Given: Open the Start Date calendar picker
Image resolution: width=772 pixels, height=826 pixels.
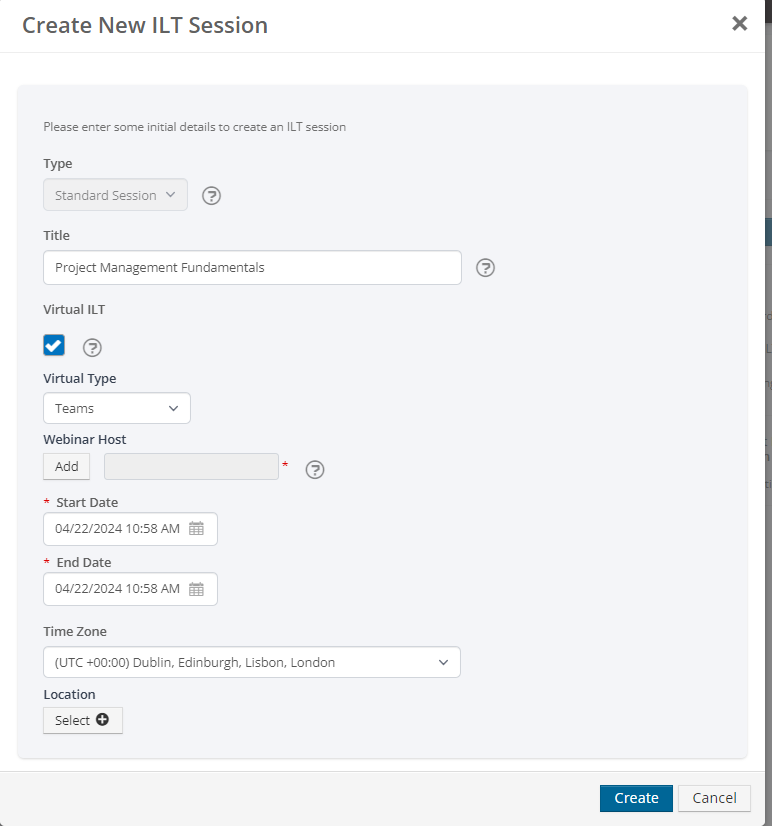Looking at the screenshot, I should point(197,529).
